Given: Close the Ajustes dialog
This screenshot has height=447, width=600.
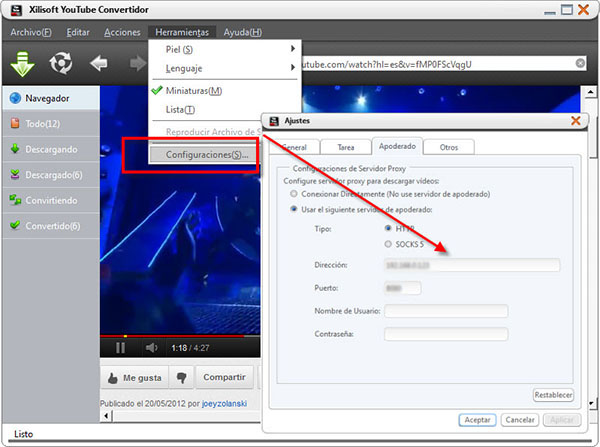Looking at the screenshot, I should tap(576, 121).
